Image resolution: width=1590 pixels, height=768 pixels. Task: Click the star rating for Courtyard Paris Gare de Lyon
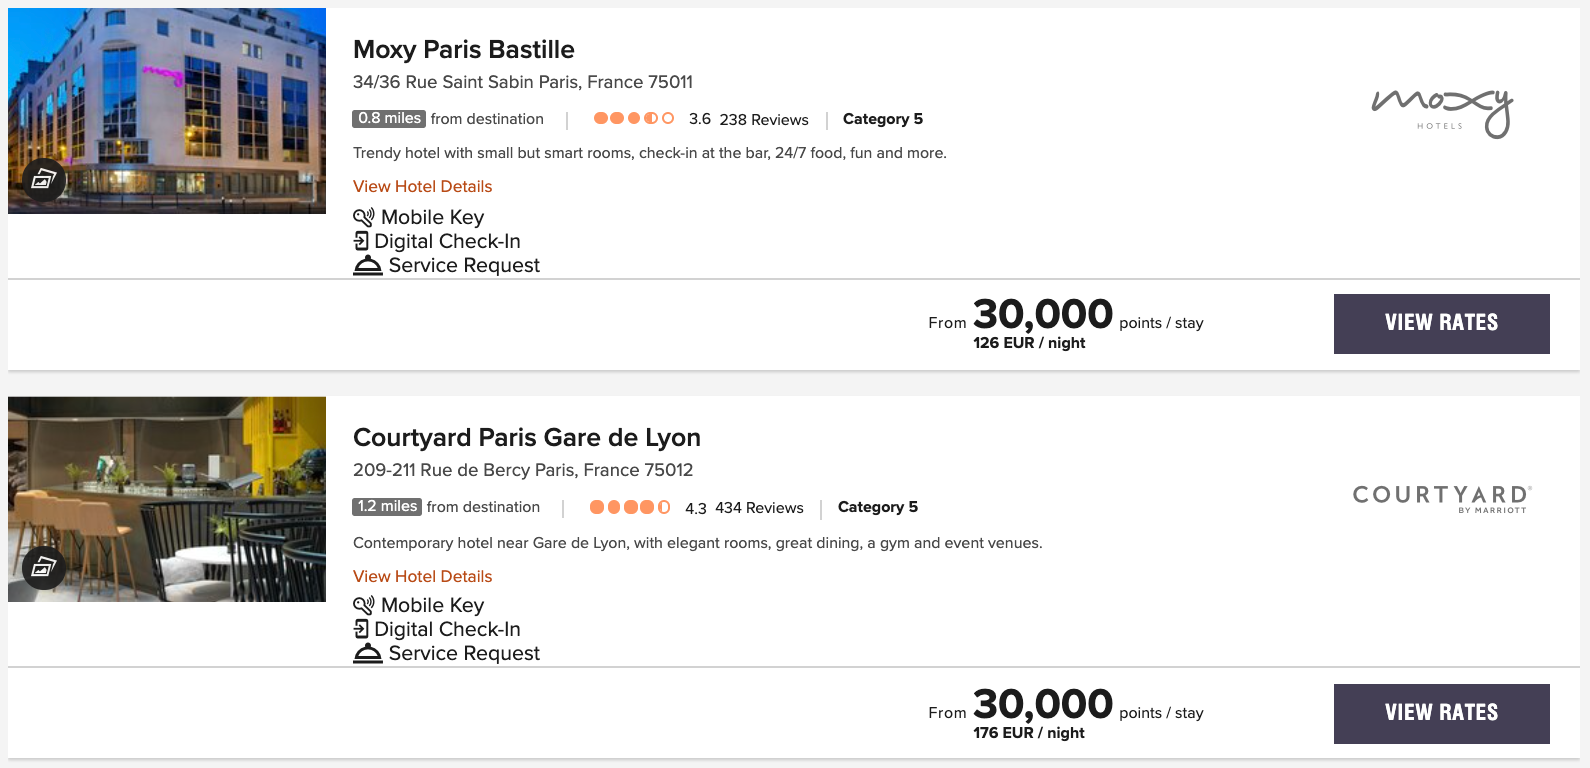tap(630, 507)
